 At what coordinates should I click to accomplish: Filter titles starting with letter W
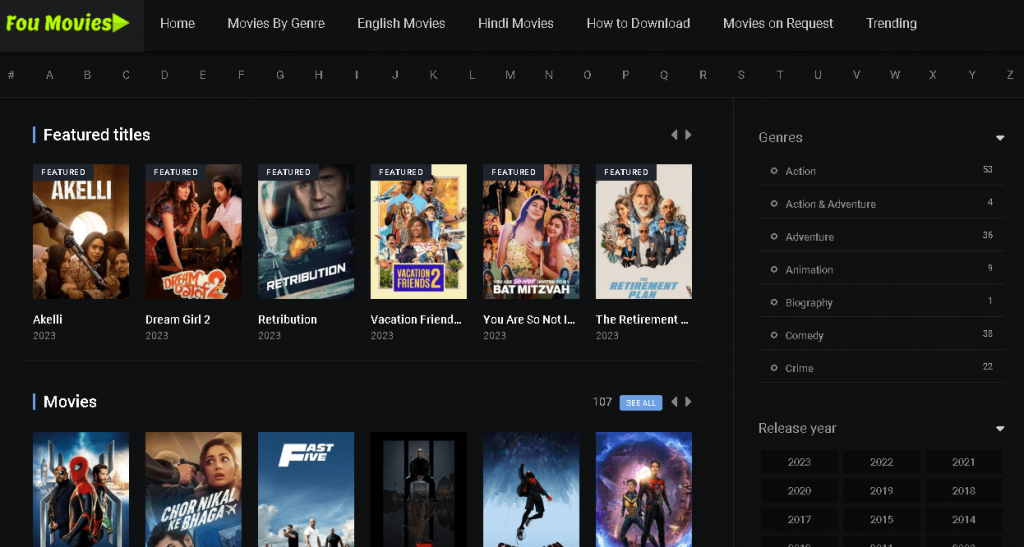[895, 75]
